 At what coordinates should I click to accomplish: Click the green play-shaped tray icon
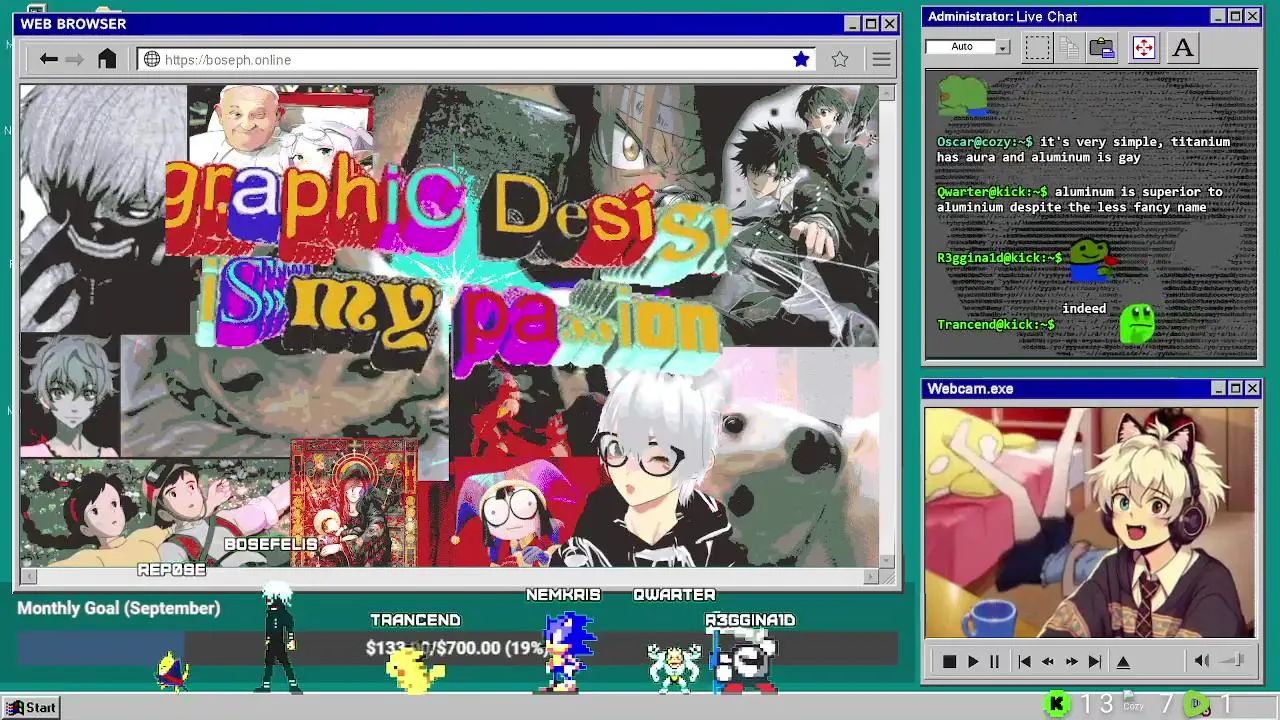1196,705
